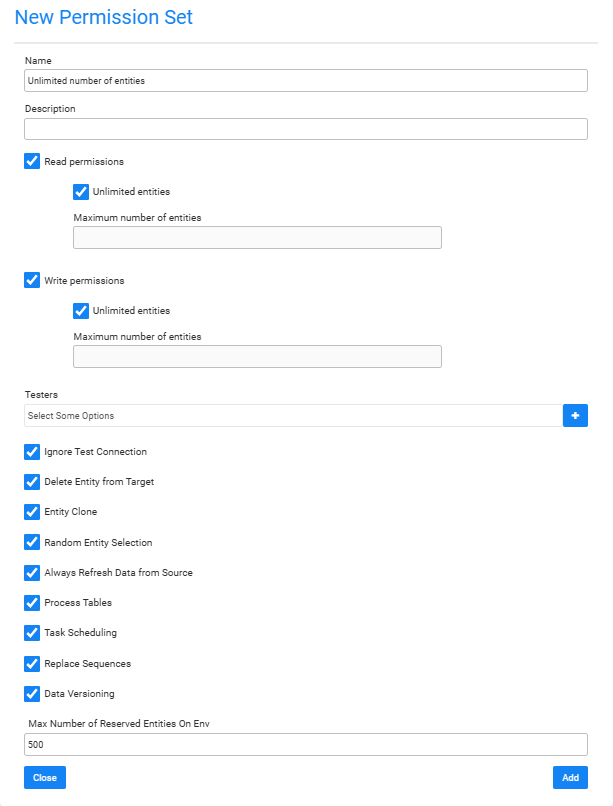
Task: Uncheck the Read permissions checkbox
Action: [x=31, y=161]
